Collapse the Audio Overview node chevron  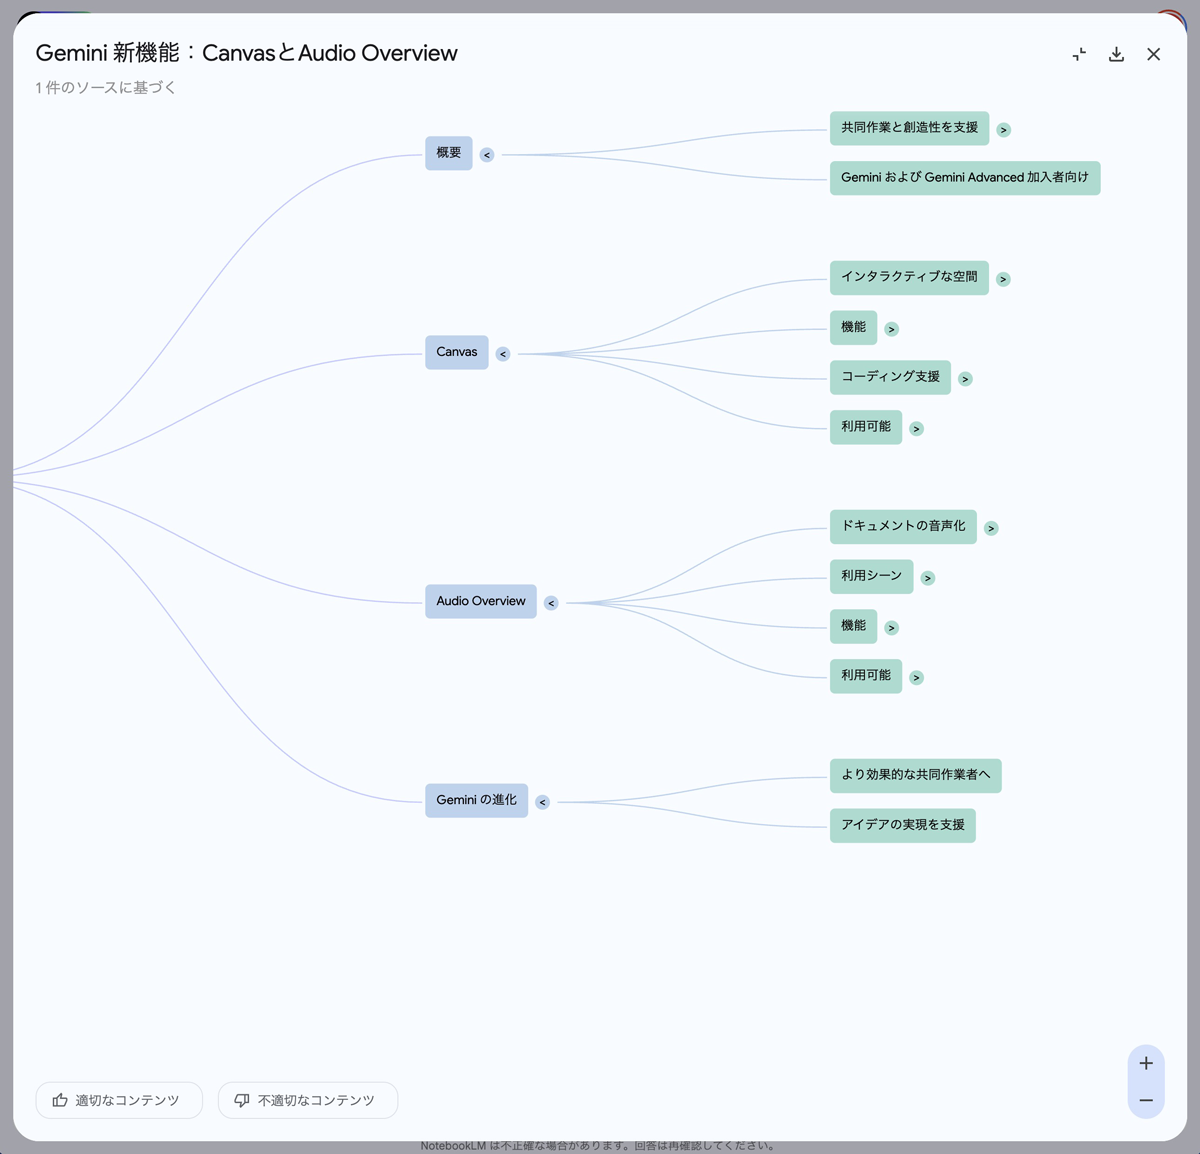(x=551, y=603)
